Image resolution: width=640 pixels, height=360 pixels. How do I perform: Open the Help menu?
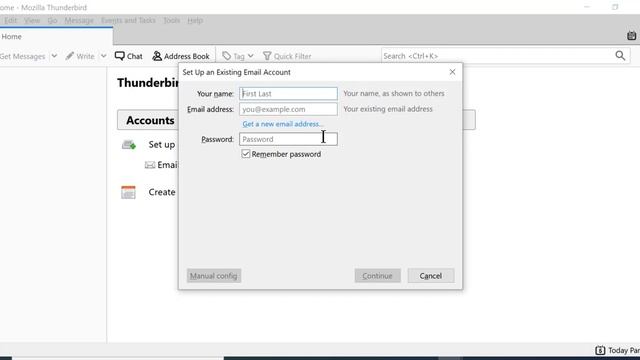pyautogui.click(x=195, y=20)
